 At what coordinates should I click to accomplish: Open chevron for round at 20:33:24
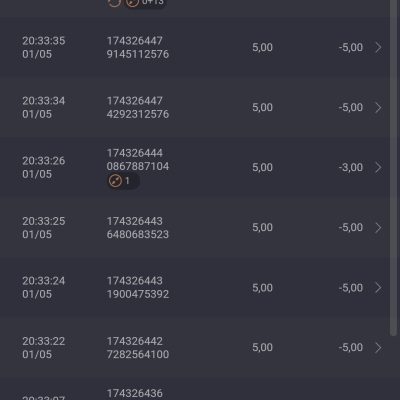378,287
